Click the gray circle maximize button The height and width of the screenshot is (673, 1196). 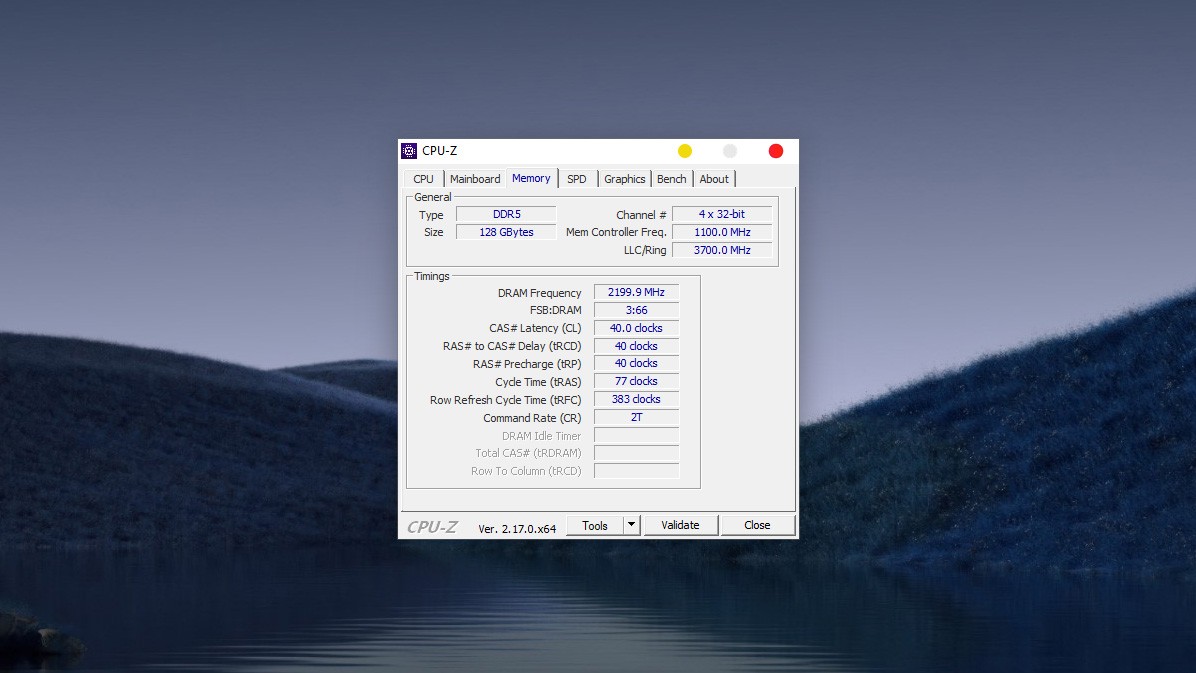coord(730,151)
